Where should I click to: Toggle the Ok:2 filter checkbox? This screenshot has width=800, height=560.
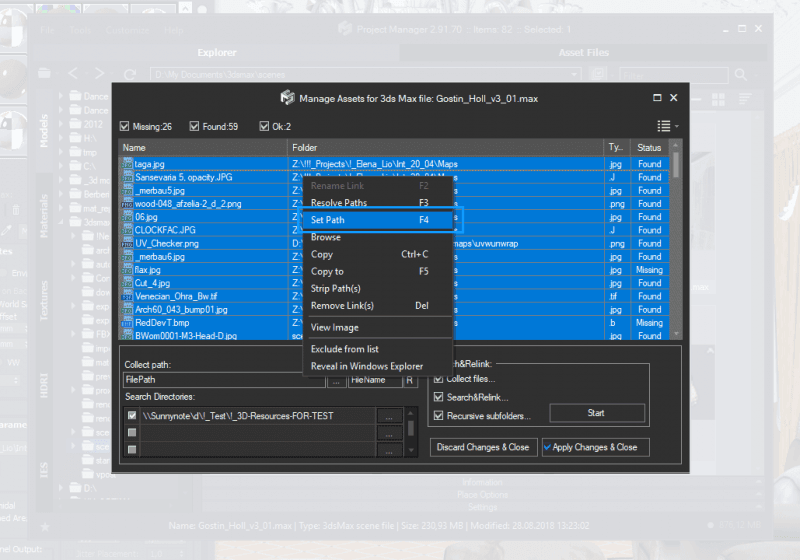264,126
